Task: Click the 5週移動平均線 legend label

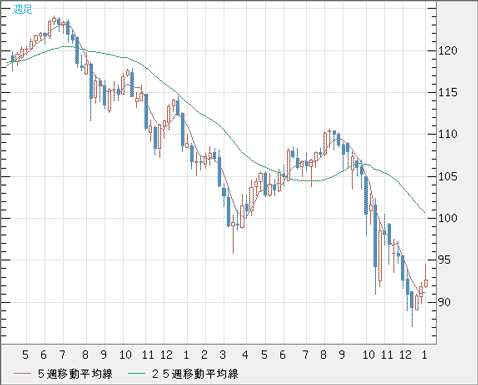Action: point(75,374)
